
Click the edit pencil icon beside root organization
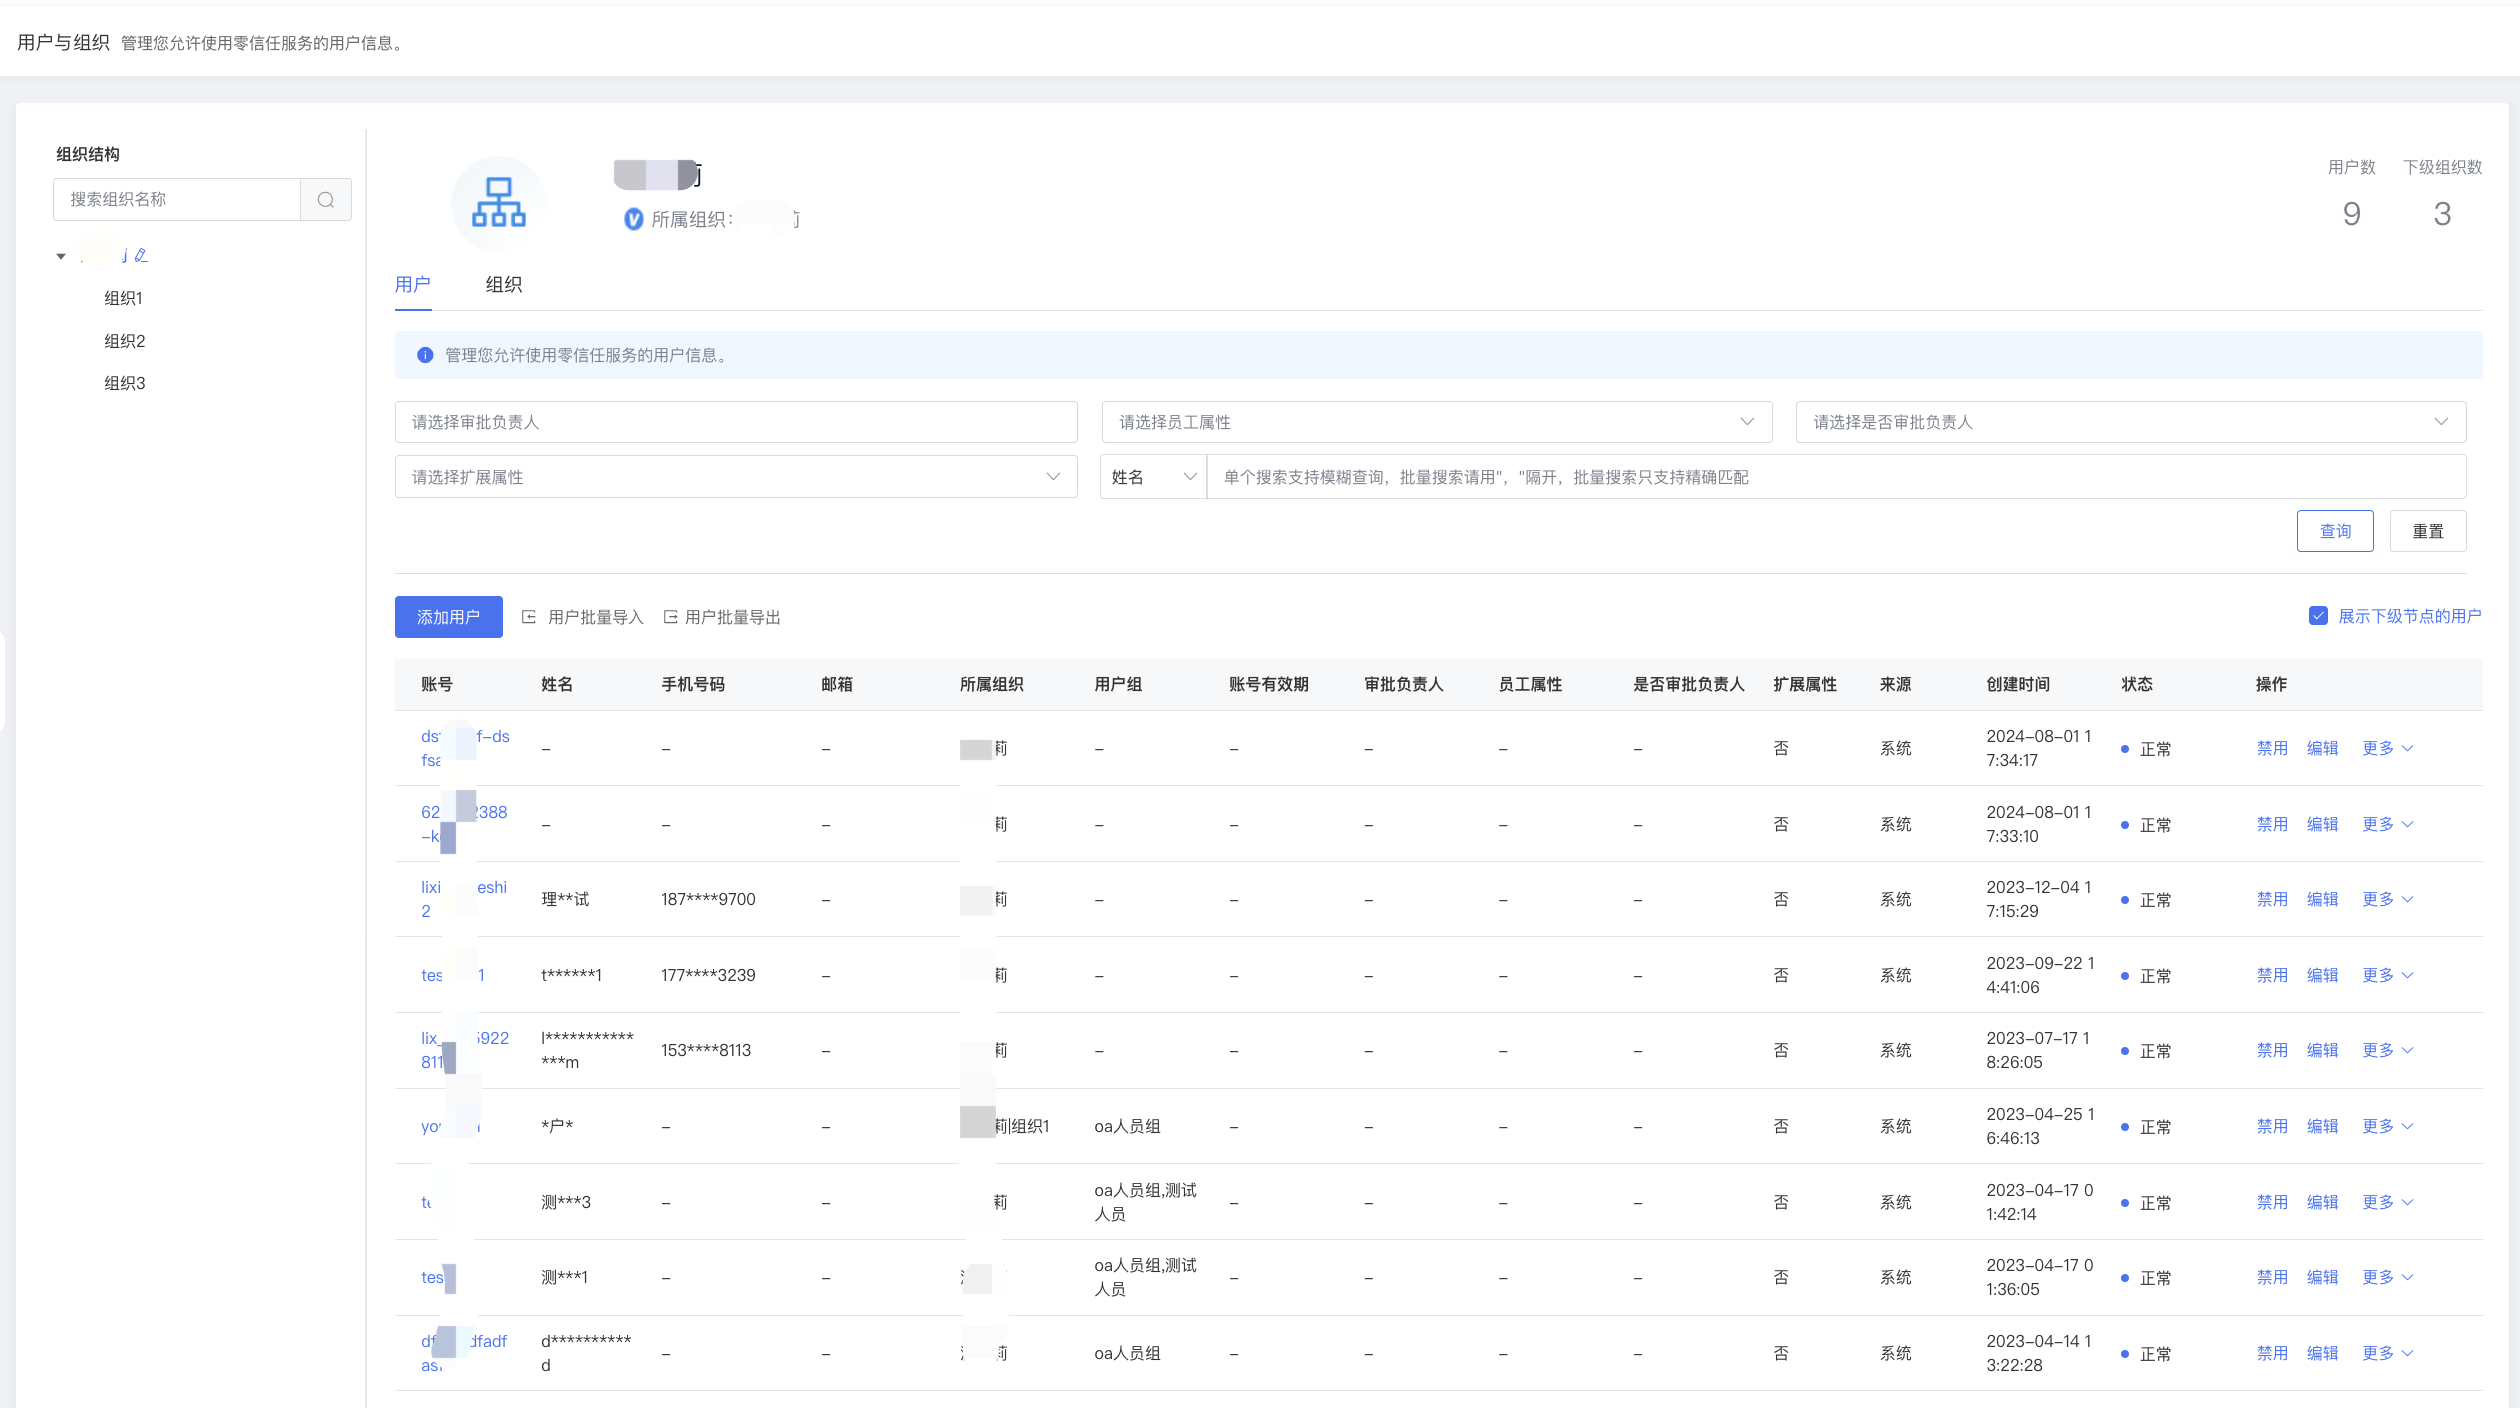click(141, 255)
